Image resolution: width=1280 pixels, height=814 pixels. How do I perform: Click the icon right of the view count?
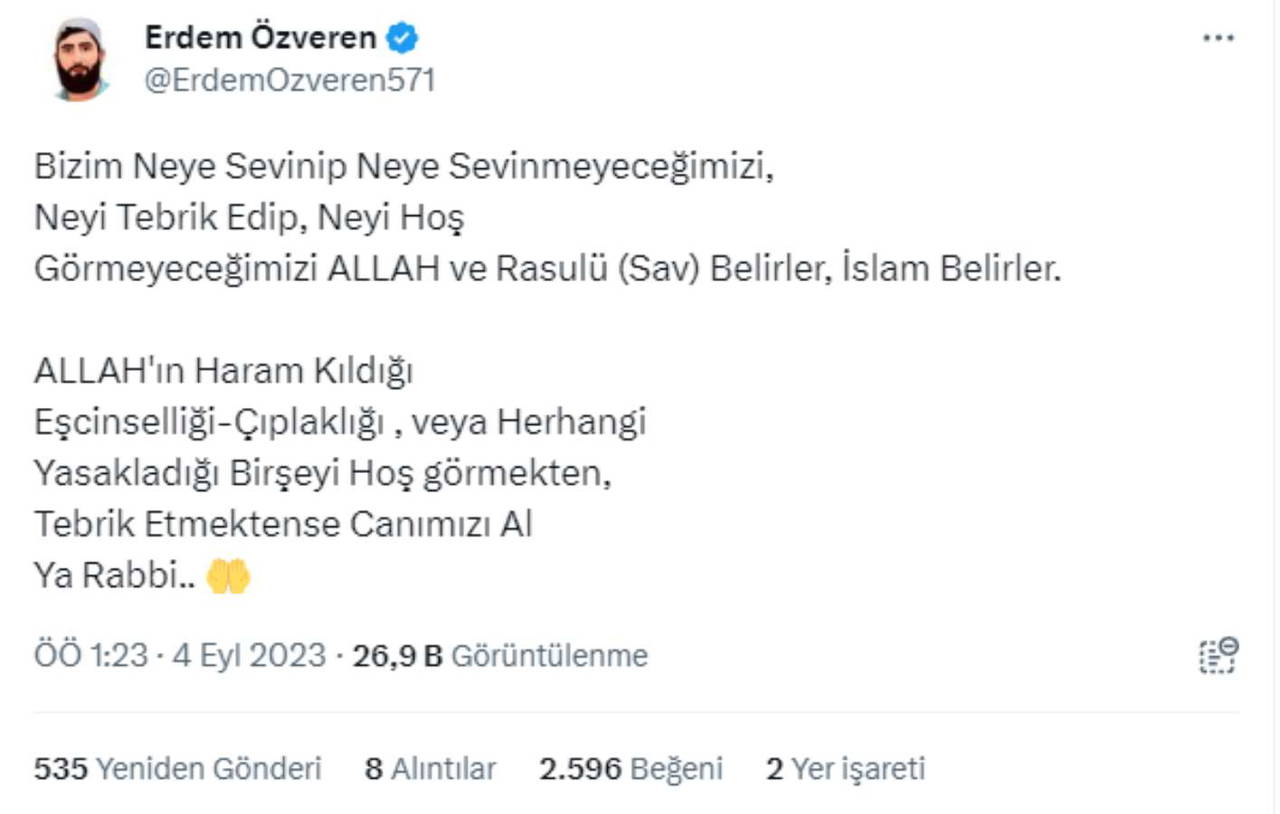pyautogui.click(x=1218, y=656)
